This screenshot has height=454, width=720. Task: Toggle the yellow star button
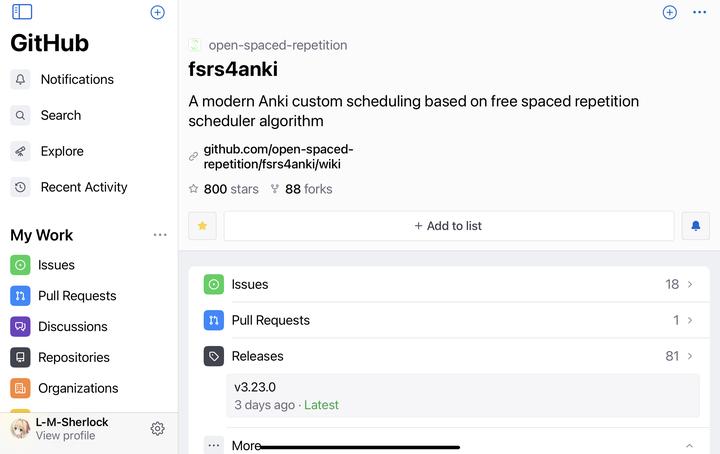(x=203, y=226)
